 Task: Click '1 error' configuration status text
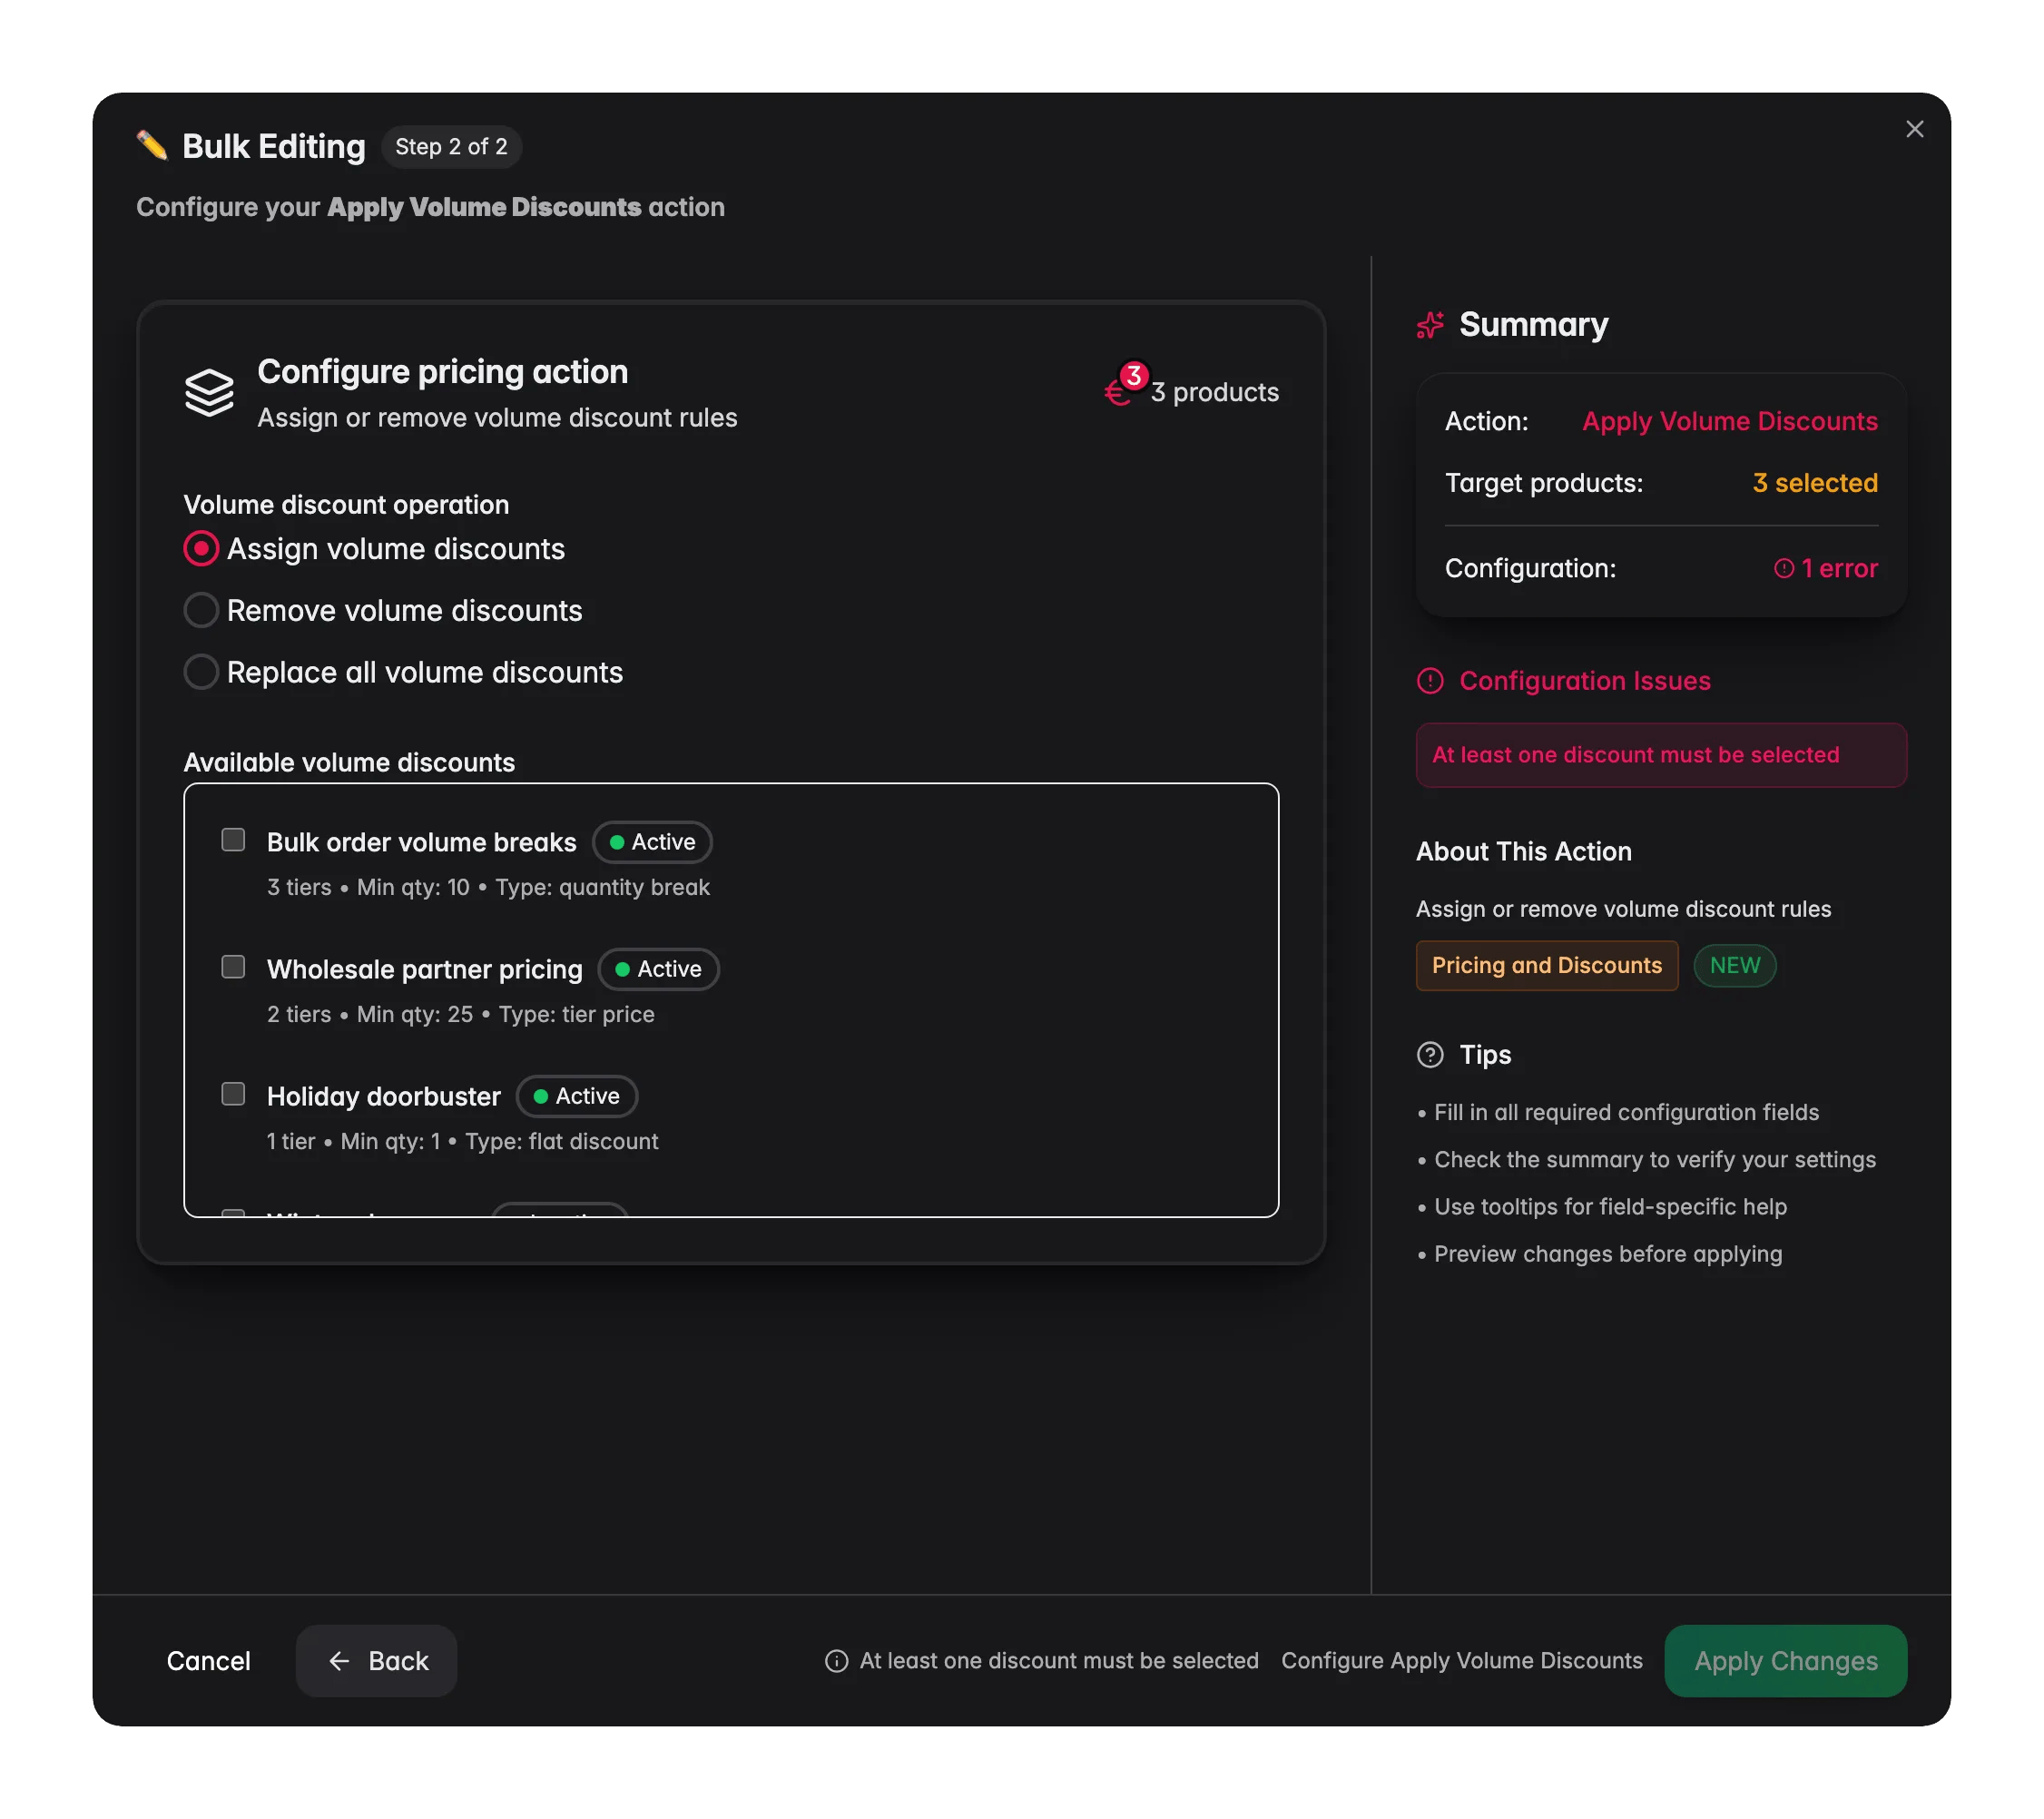pyautogui.click(x=1839, y=568)
